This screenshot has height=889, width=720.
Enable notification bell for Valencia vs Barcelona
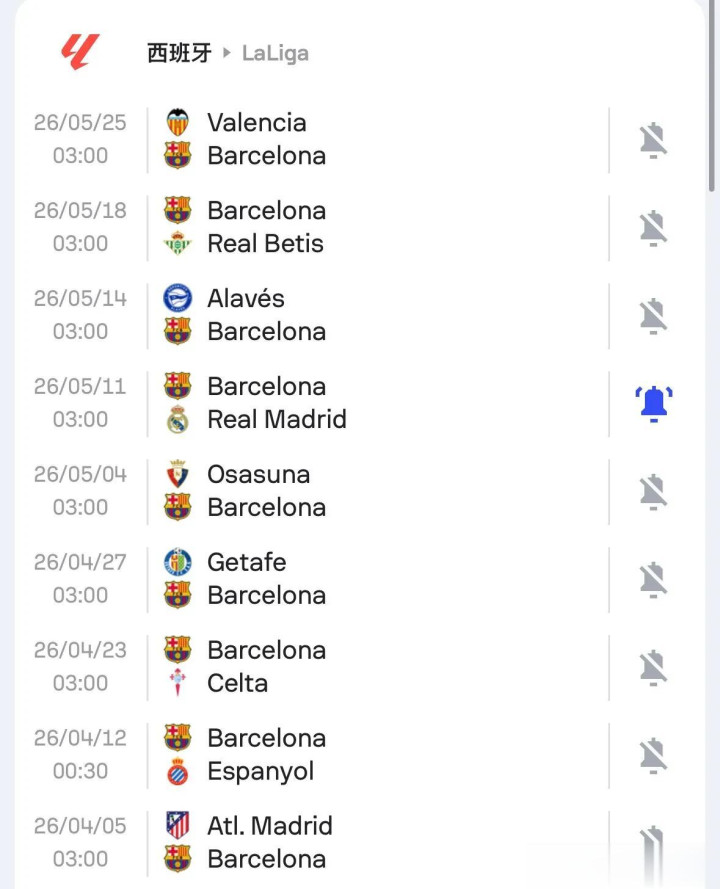654,140
